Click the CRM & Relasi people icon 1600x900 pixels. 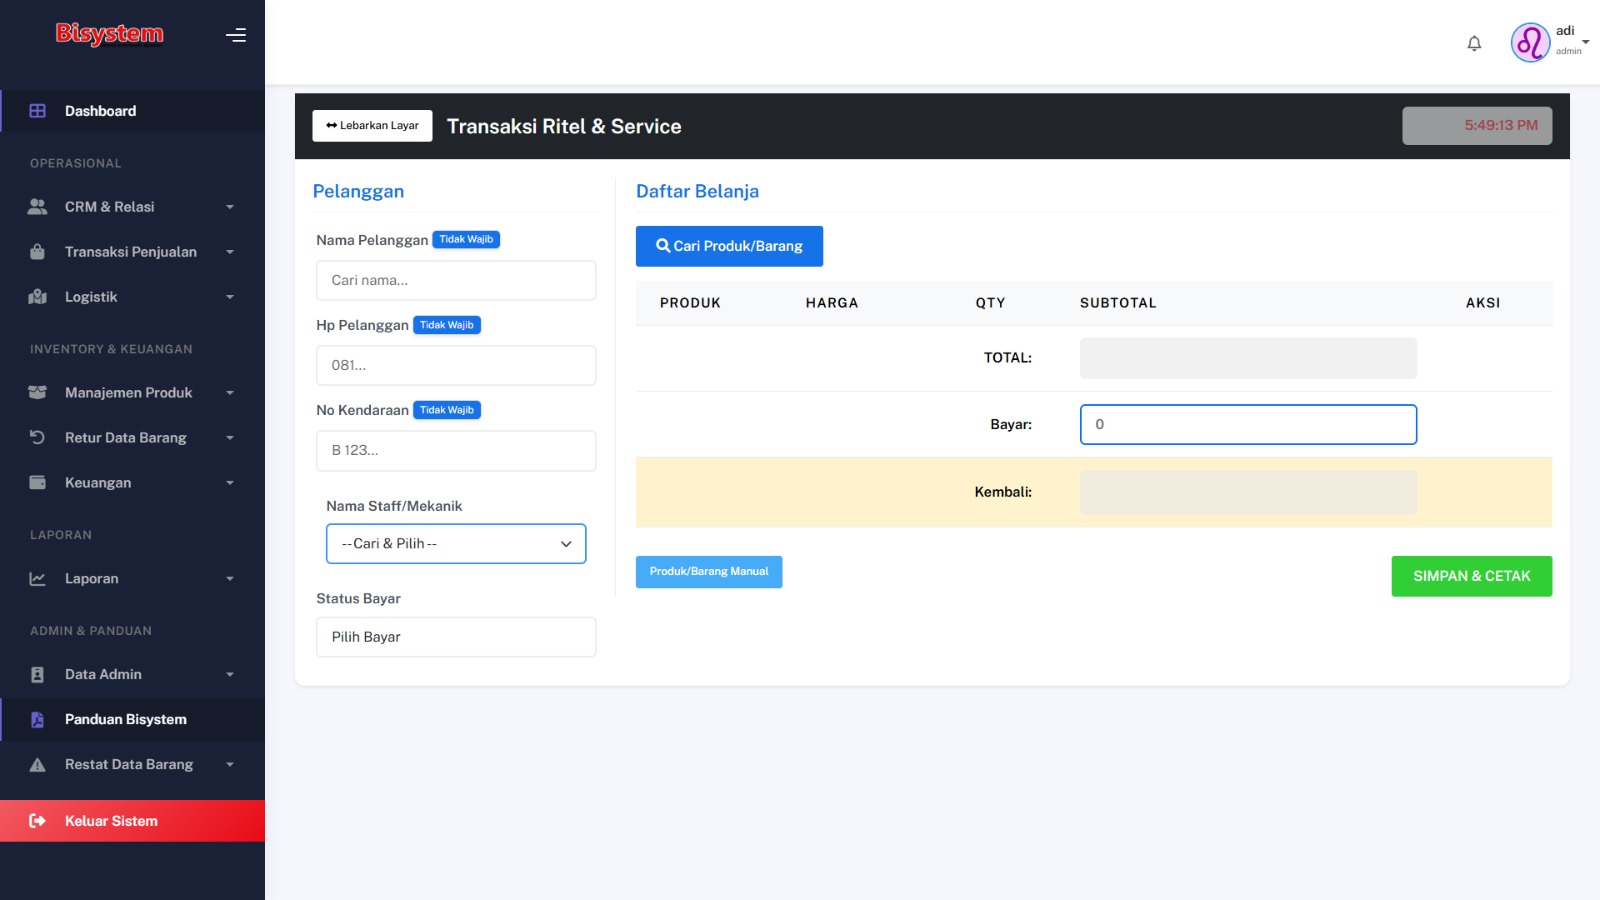[38, 207]
